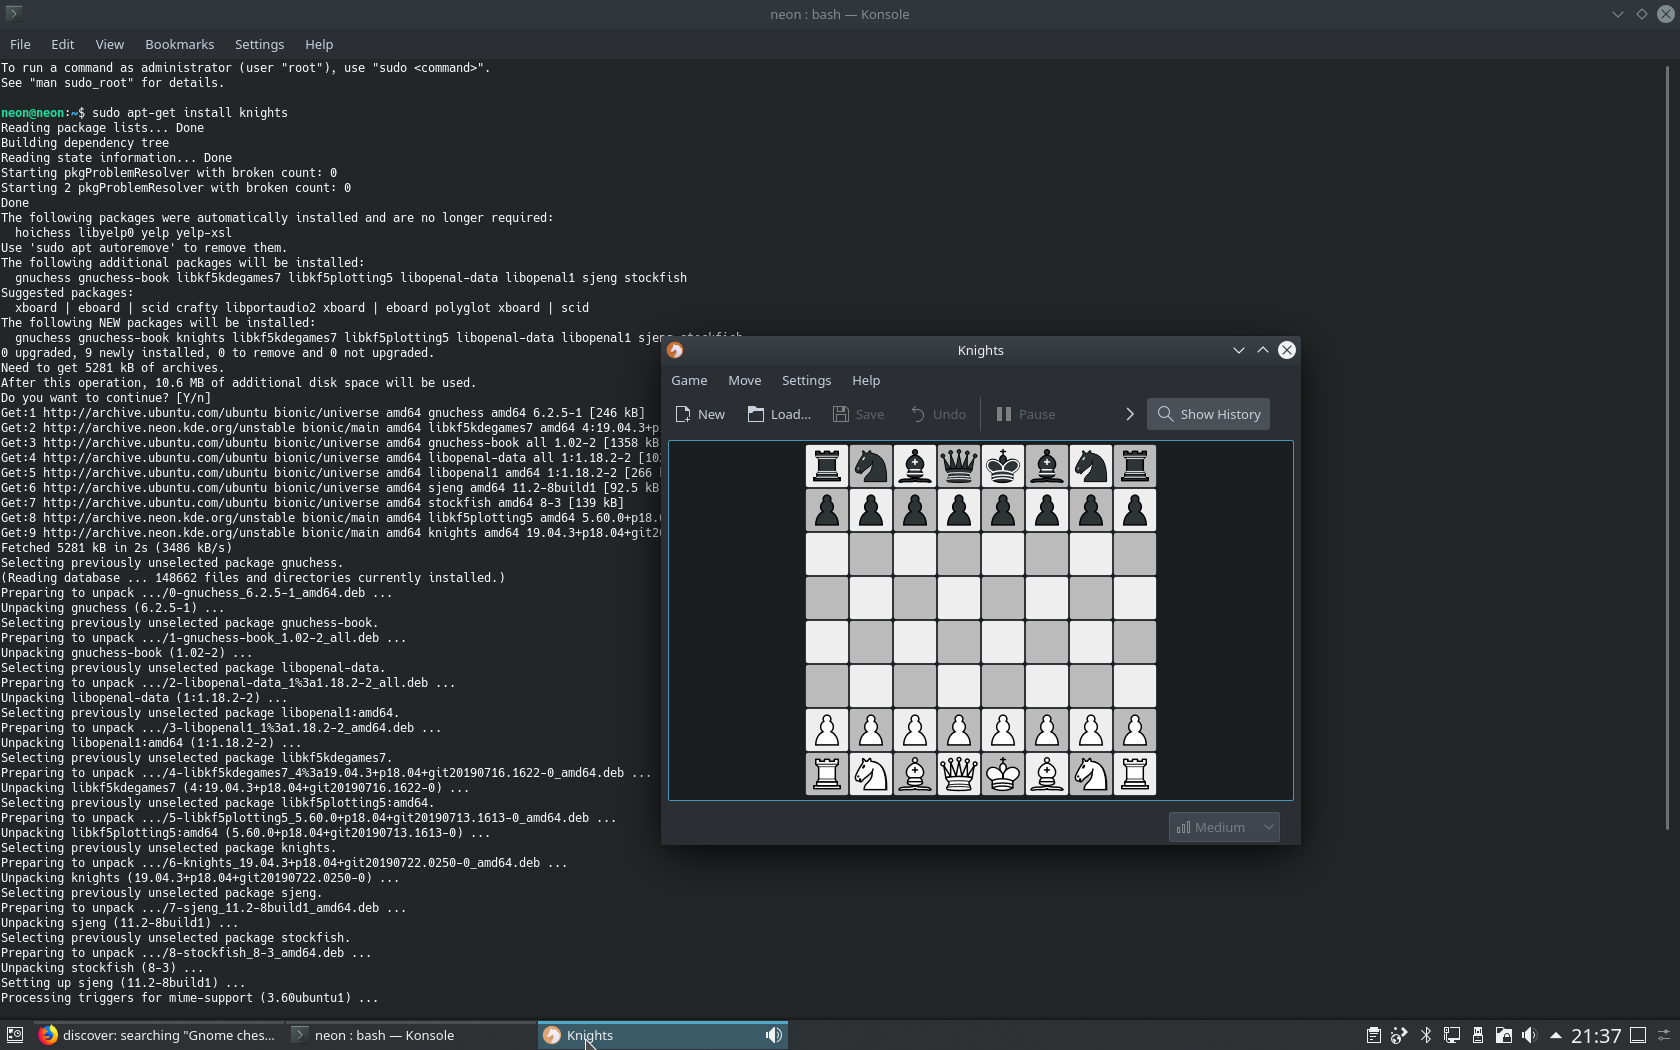The image size is (1680, 1050).
Task: Load a saved game in Knights
Action: (779, 414)
